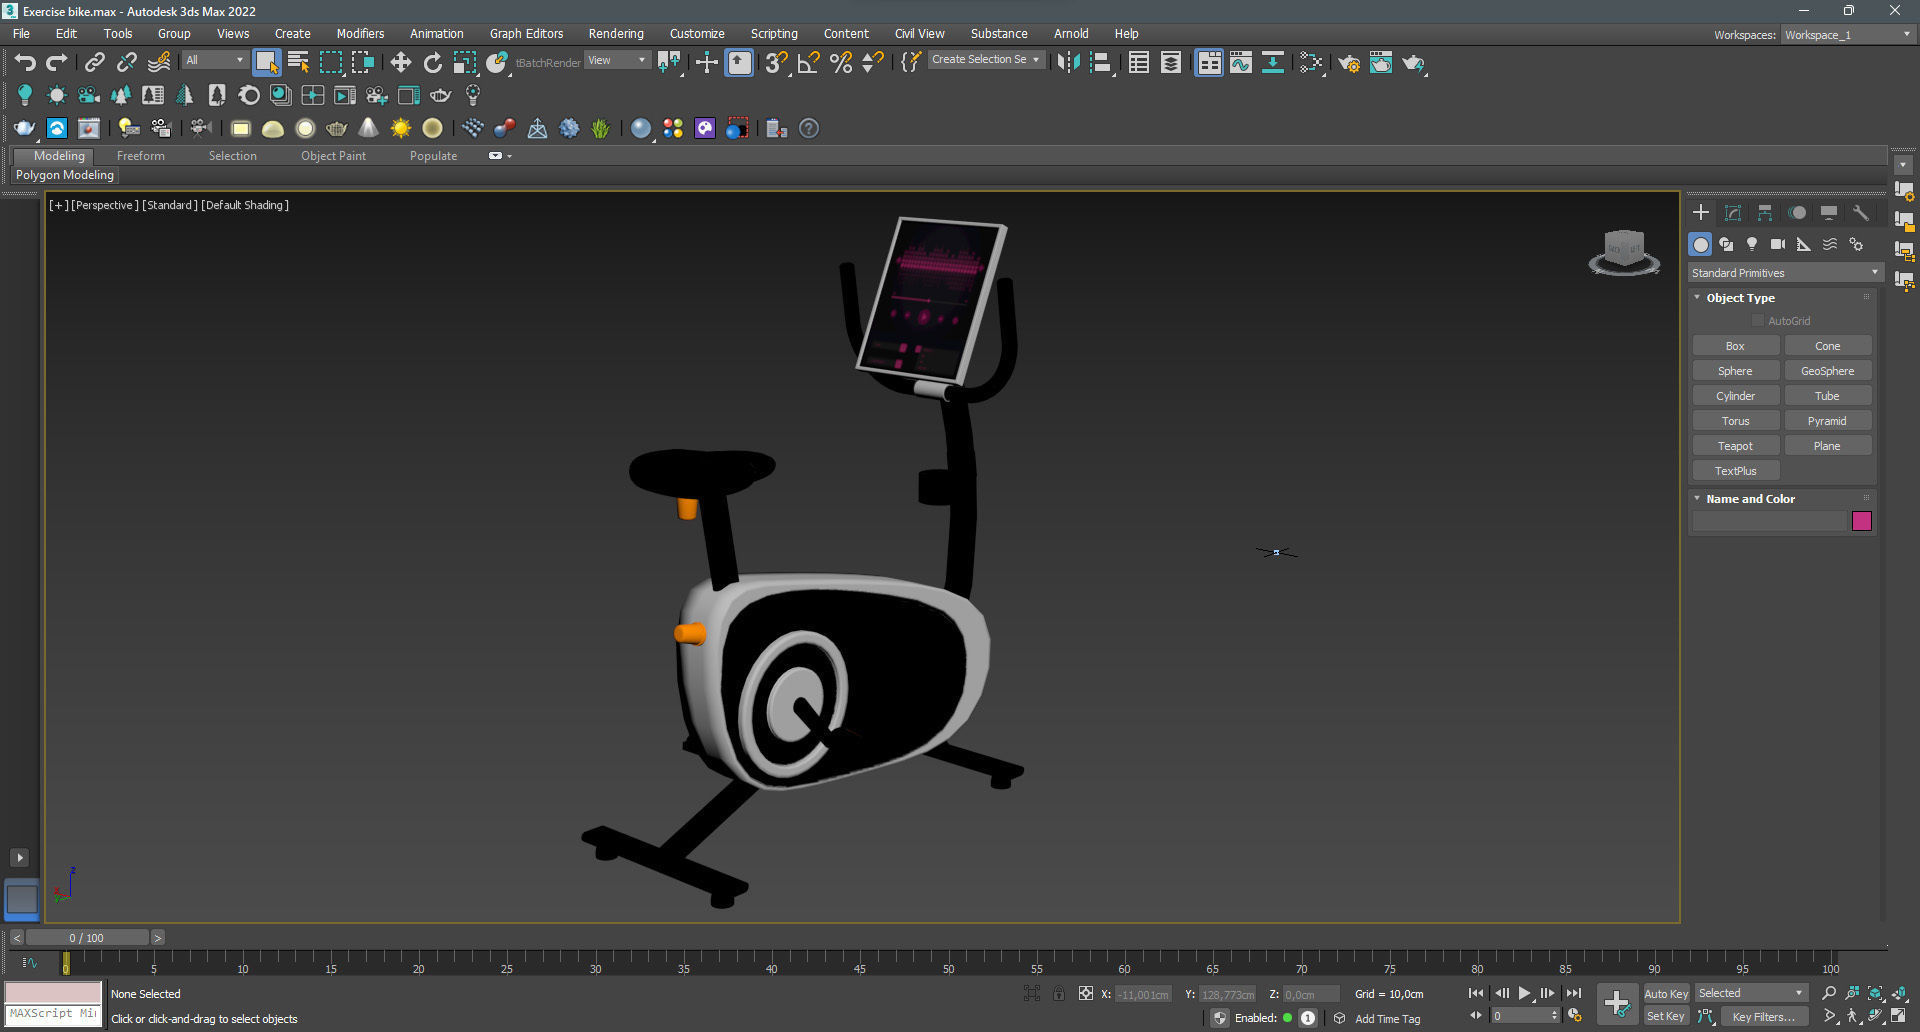Open the Rendering menu
Image resolution: width=1920 pixels, height=1032 pixels.
pos(616,33)
